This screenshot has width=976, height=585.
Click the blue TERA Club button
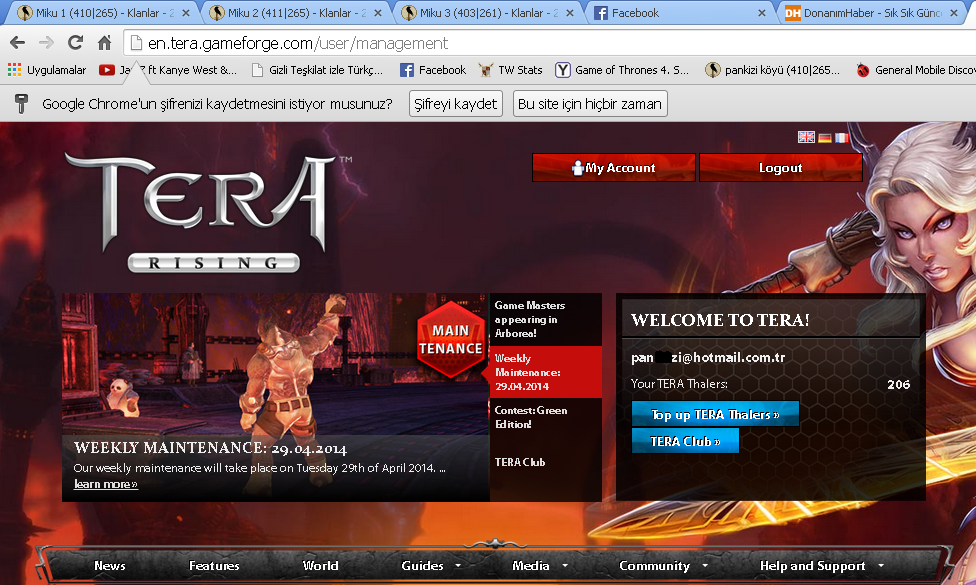click(x=685, y=441)
